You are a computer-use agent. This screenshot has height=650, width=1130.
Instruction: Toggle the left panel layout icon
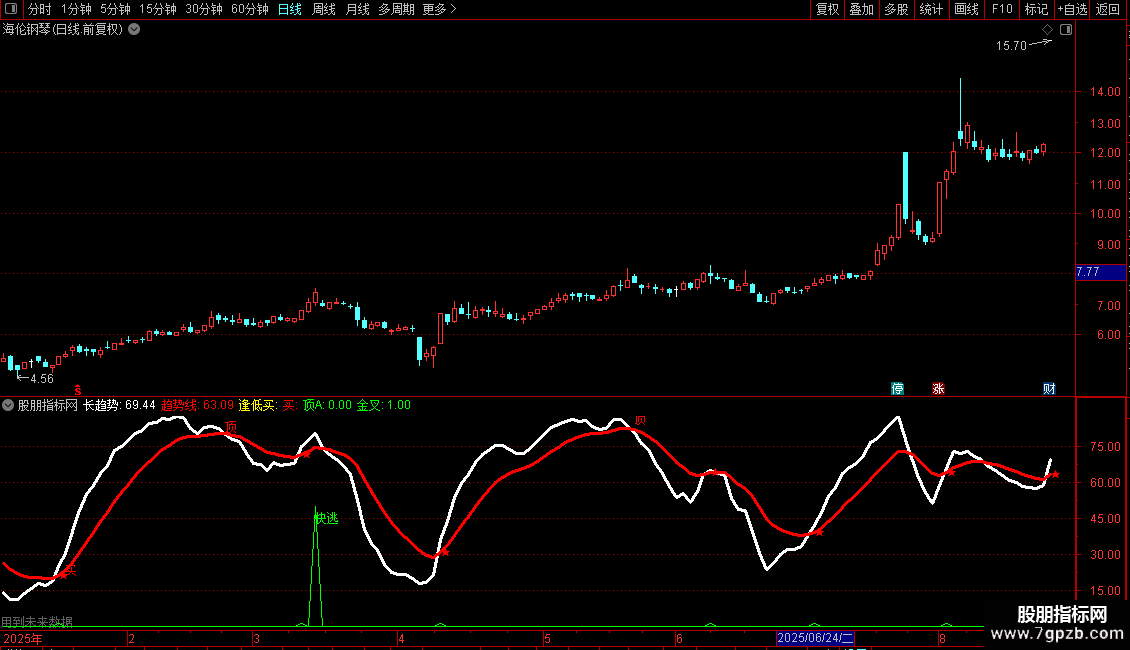tap(11, 9)
